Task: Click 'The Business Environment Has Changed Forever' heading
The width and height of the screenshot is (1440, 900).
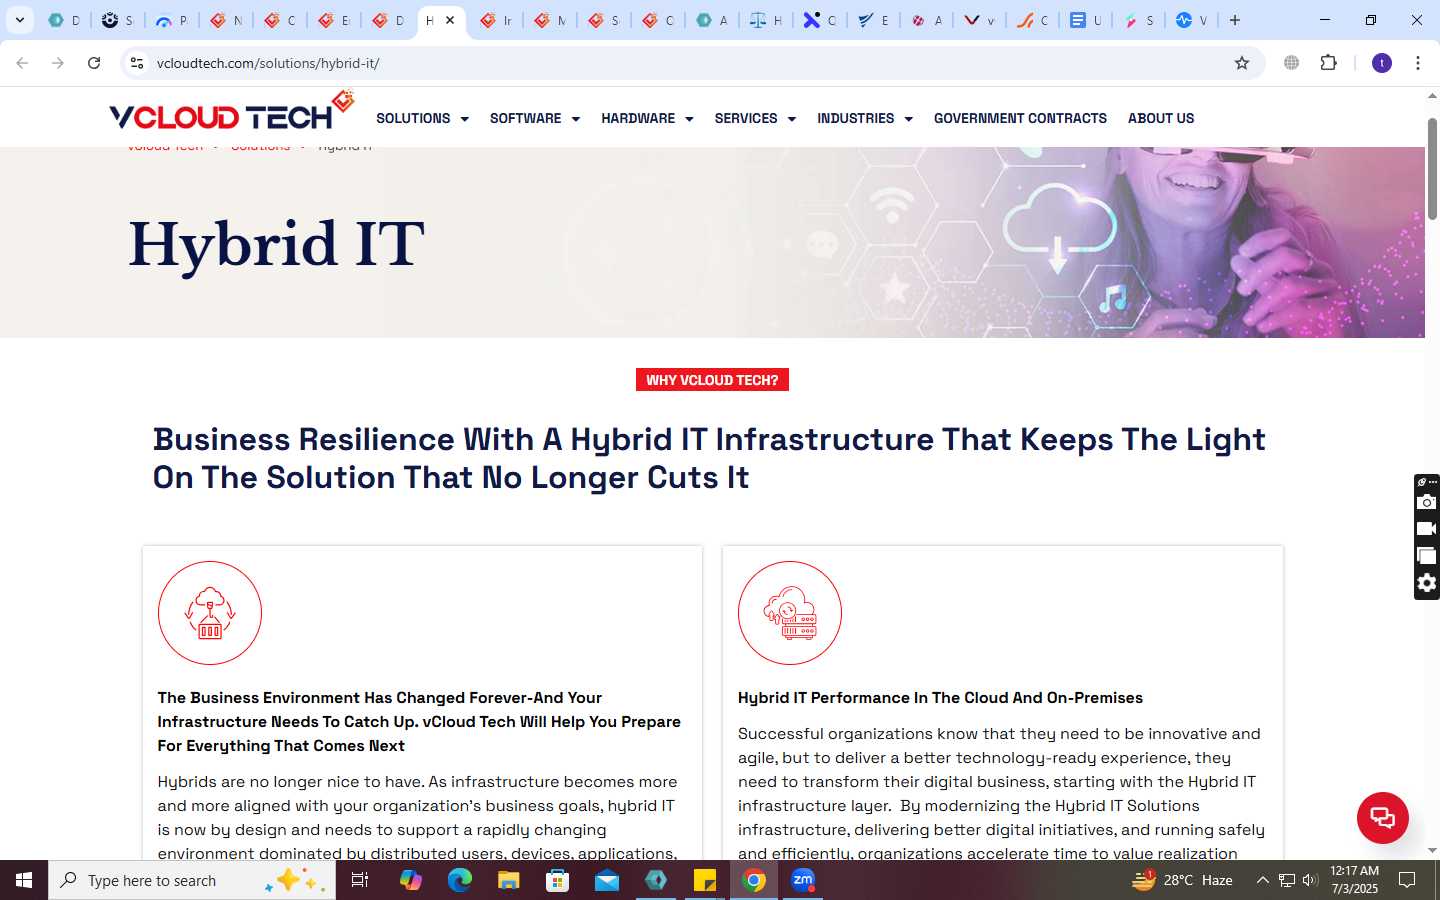Action: [419, 722]
